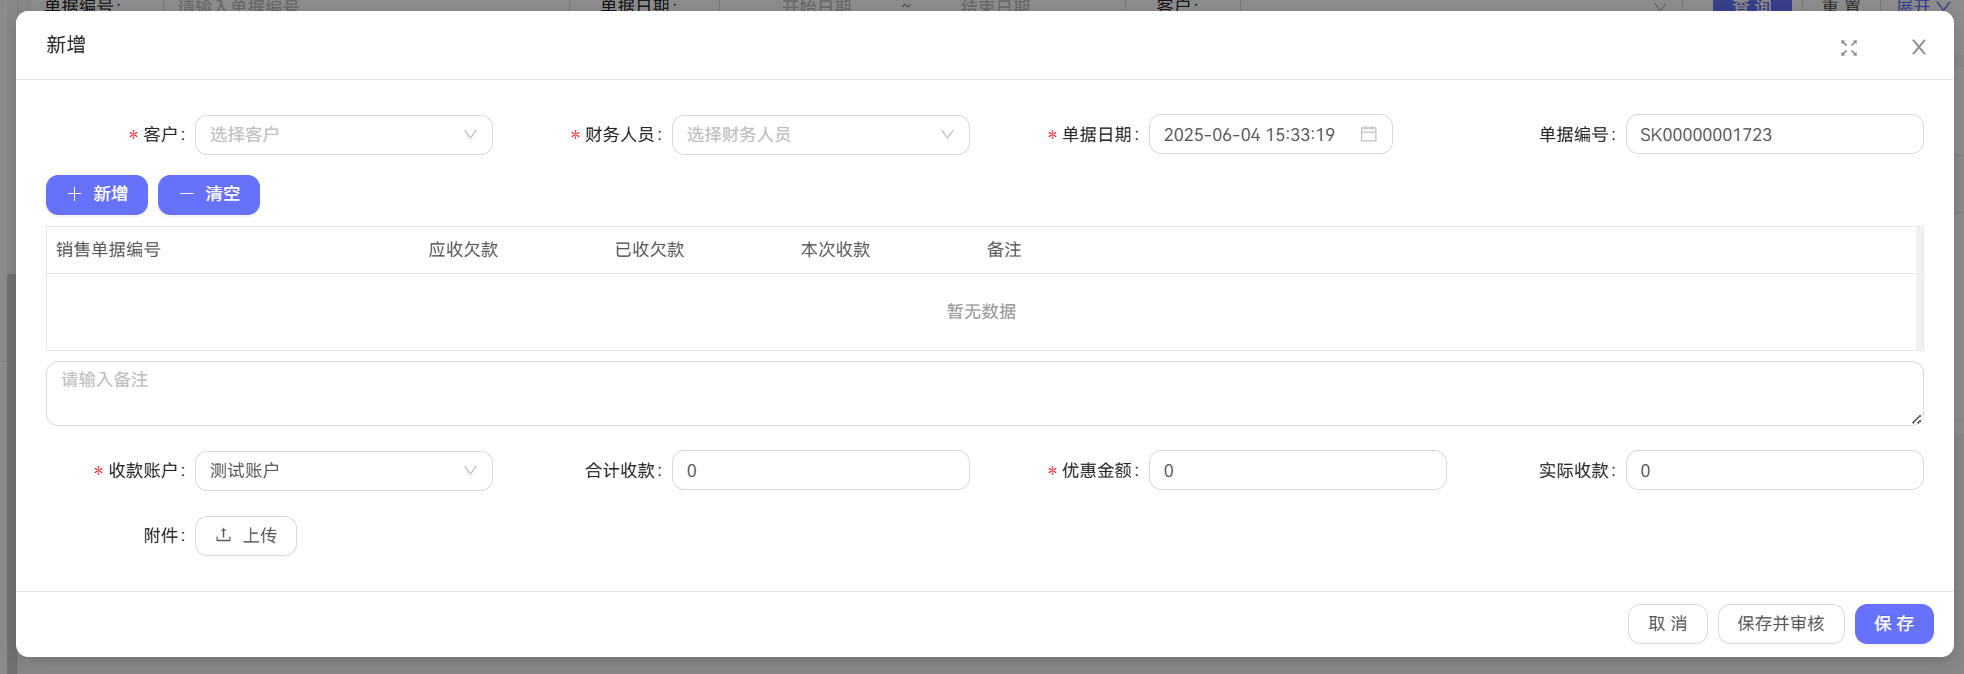Click the table's vertical scrollbar

(x=1919, y=288)
